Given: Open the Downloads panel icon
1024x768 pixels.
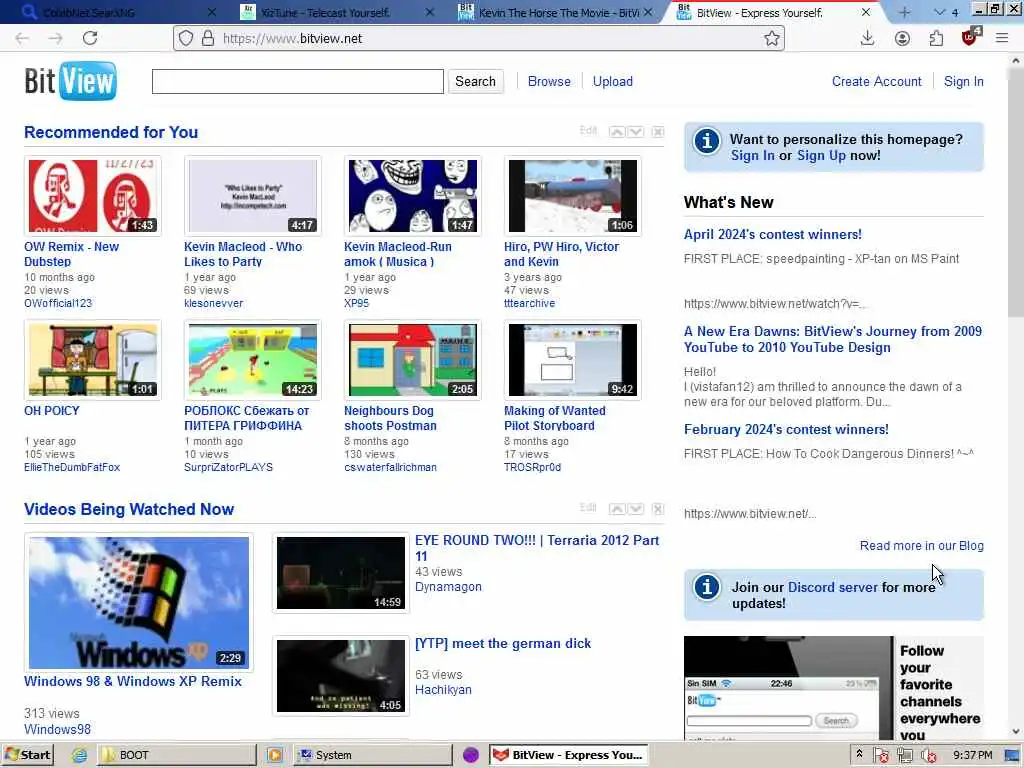Looking at the screenshot, I should click(x=867, y=39).
